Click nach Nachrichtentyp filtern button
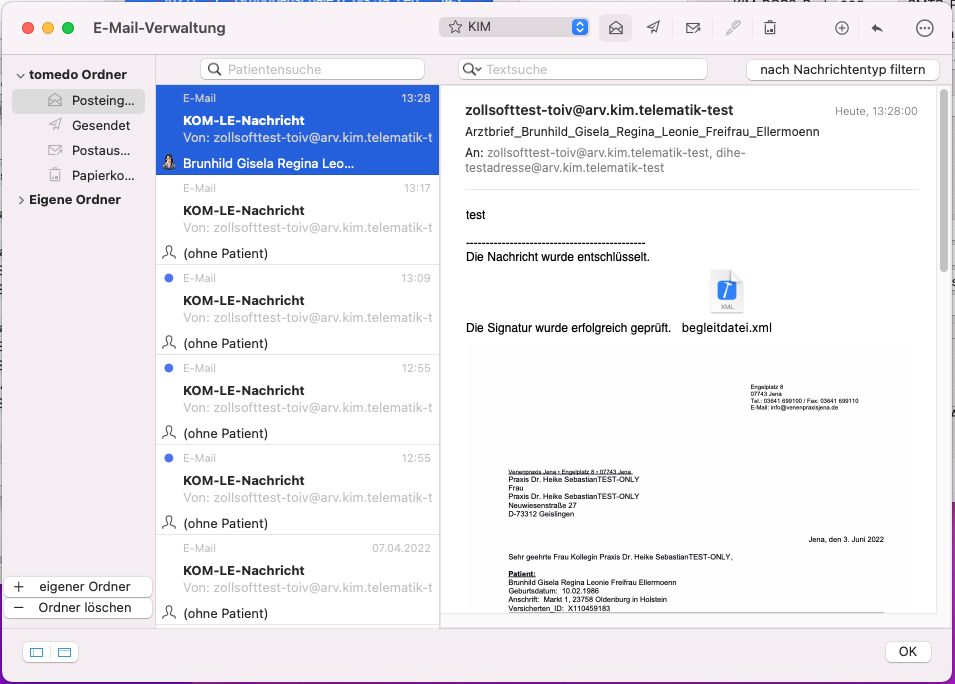Screen dimensions: 955x684 coord(842,69)
